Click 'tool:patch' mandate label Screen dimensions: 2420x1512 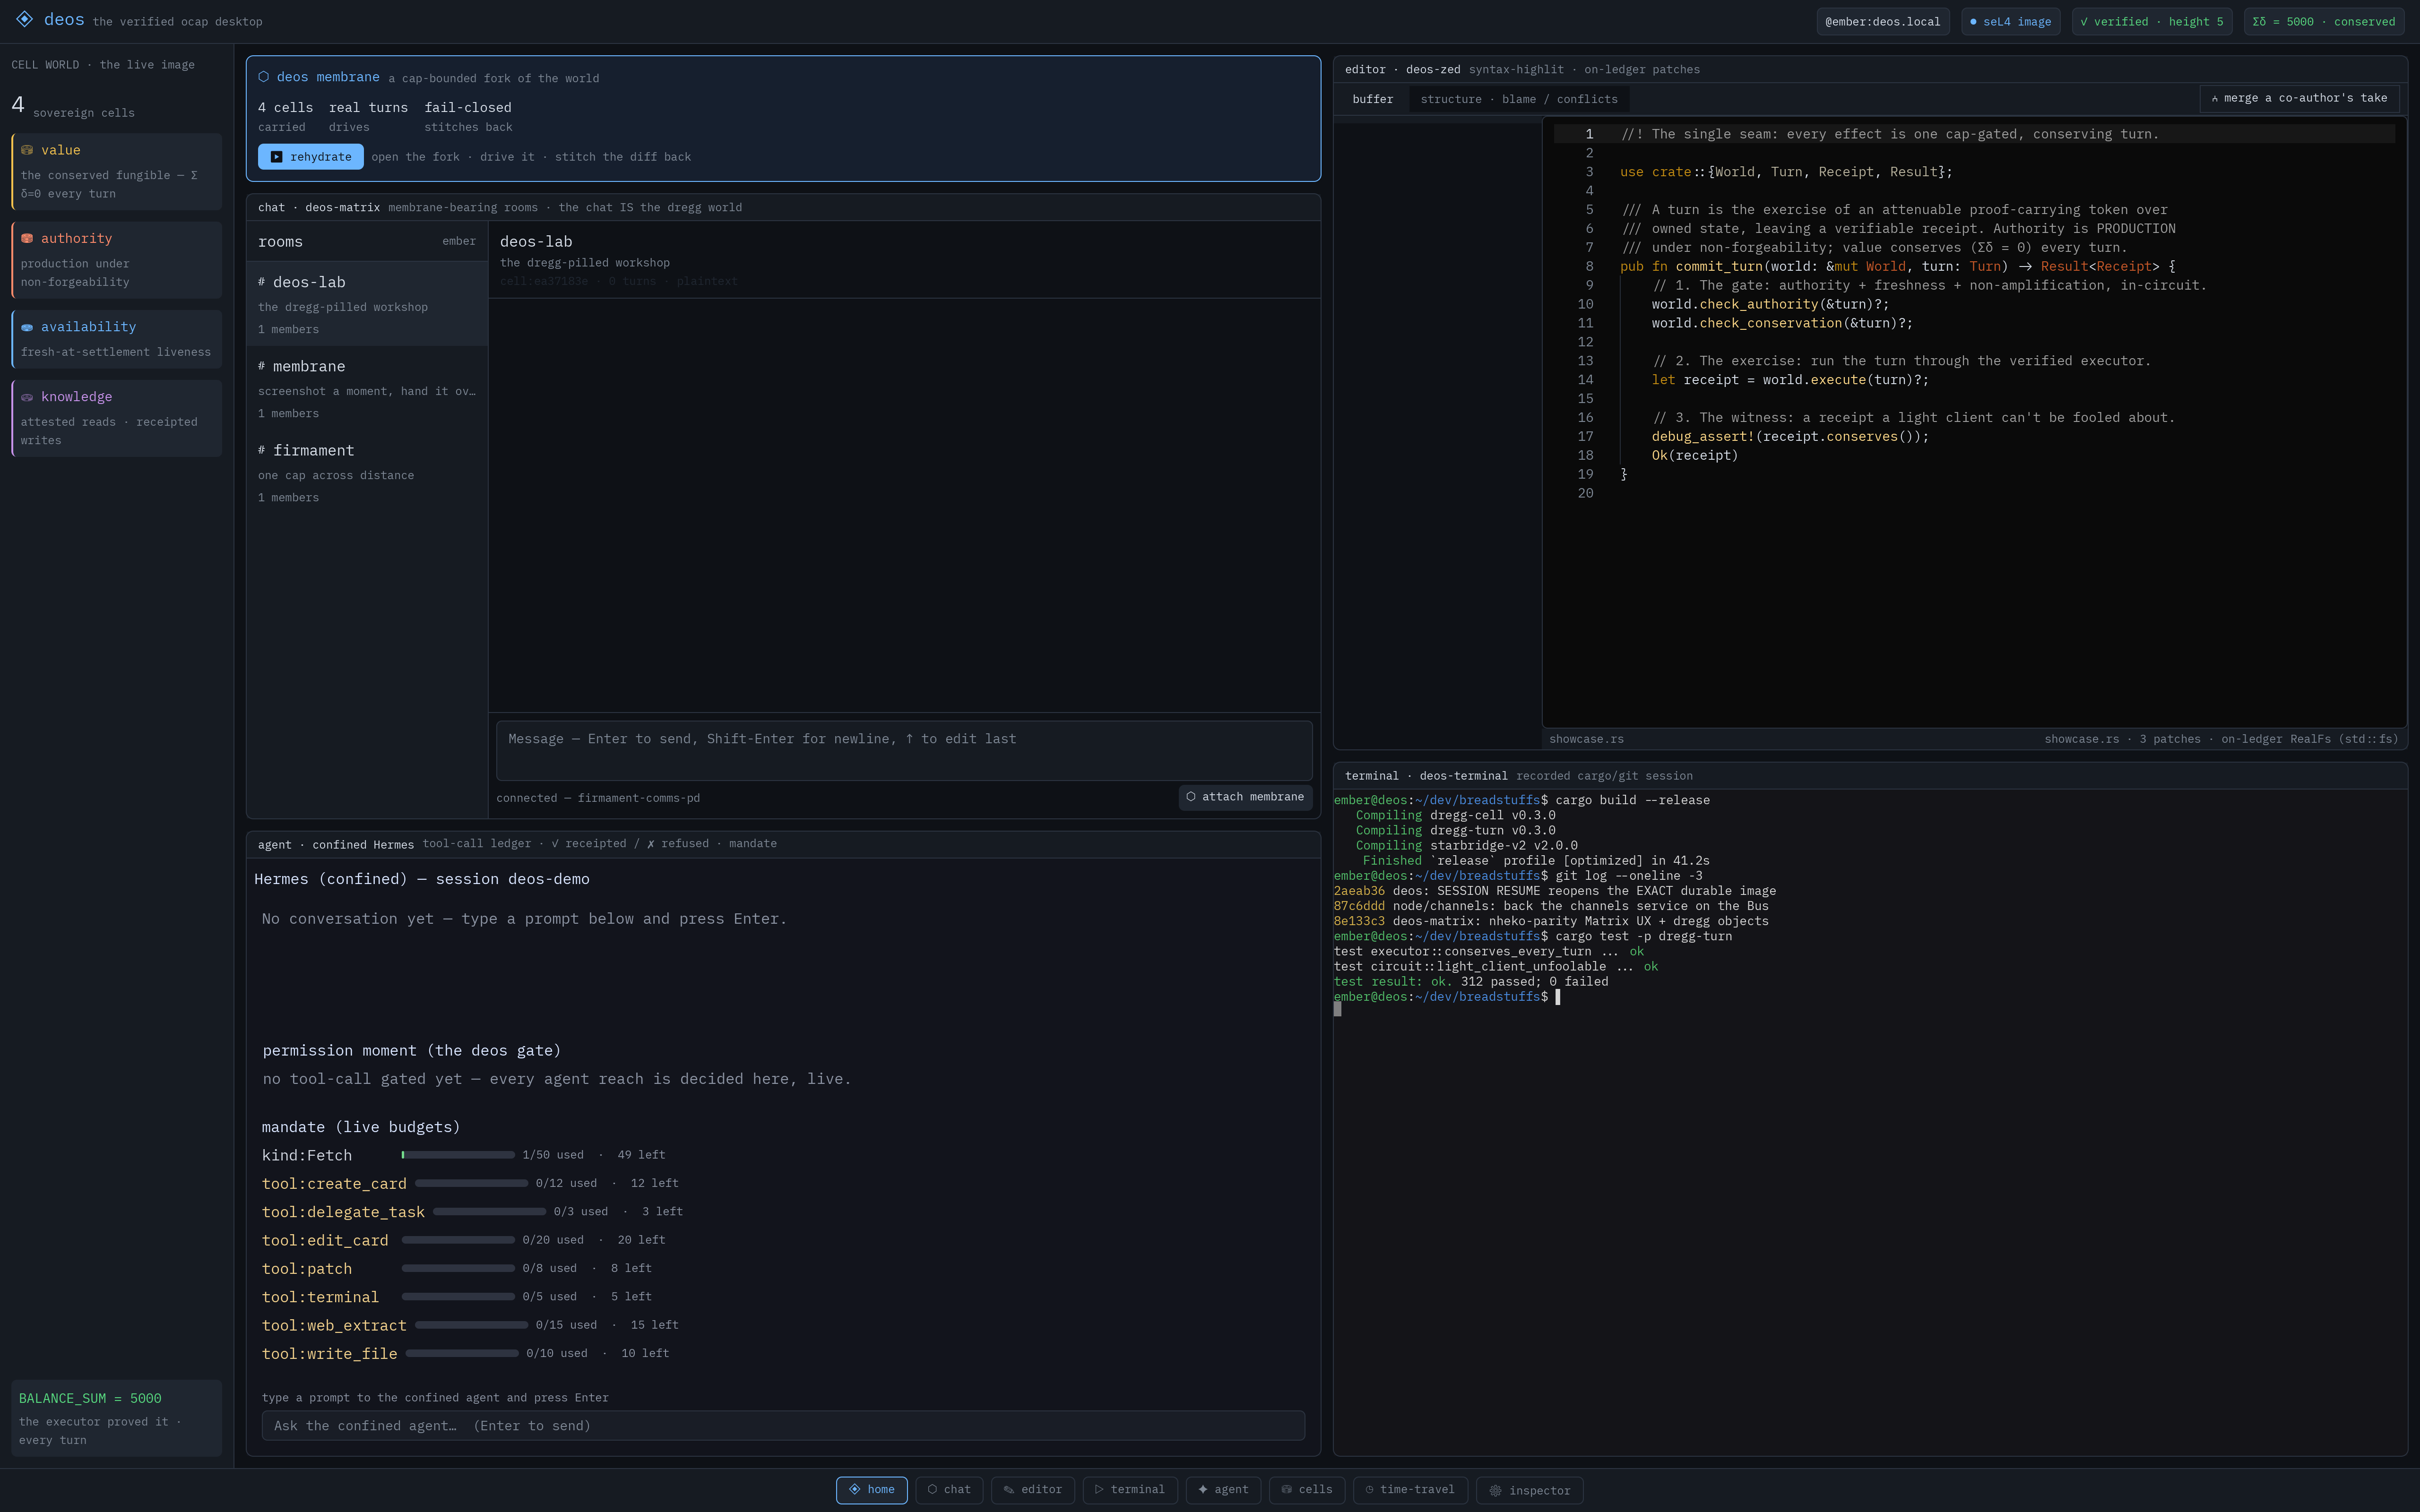(x=307, y=1268)
